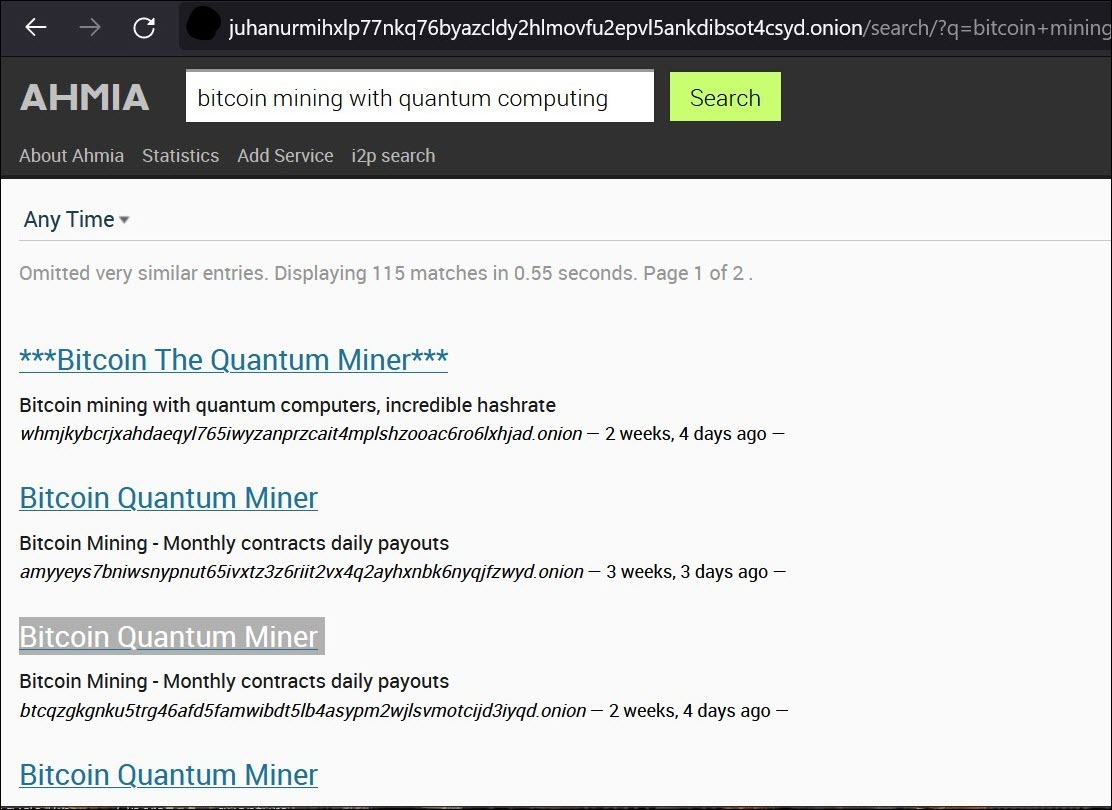Go forward with the browser forward arrow
1112x810 pixels.
coord(89,28)
